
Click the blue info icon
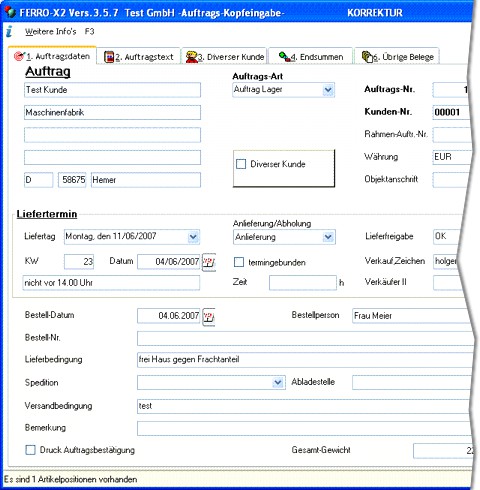[9, 31]
